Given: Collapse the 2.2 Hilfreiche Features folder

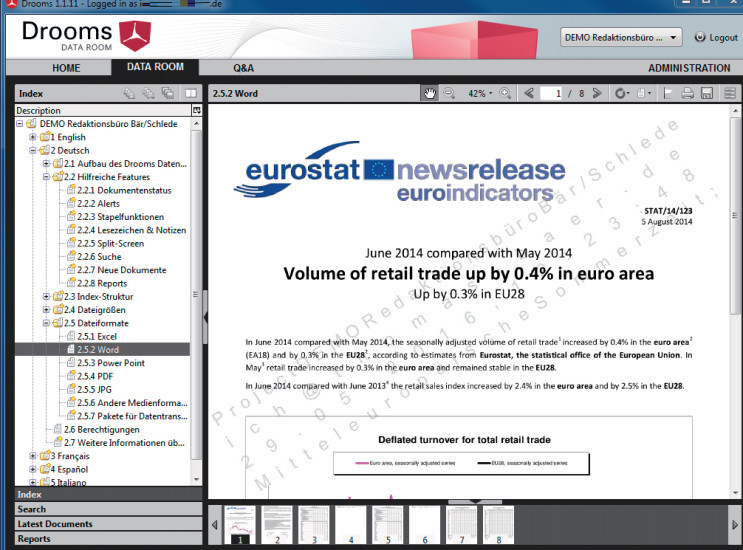Looking at the screenshot, I should coord(46,177).
